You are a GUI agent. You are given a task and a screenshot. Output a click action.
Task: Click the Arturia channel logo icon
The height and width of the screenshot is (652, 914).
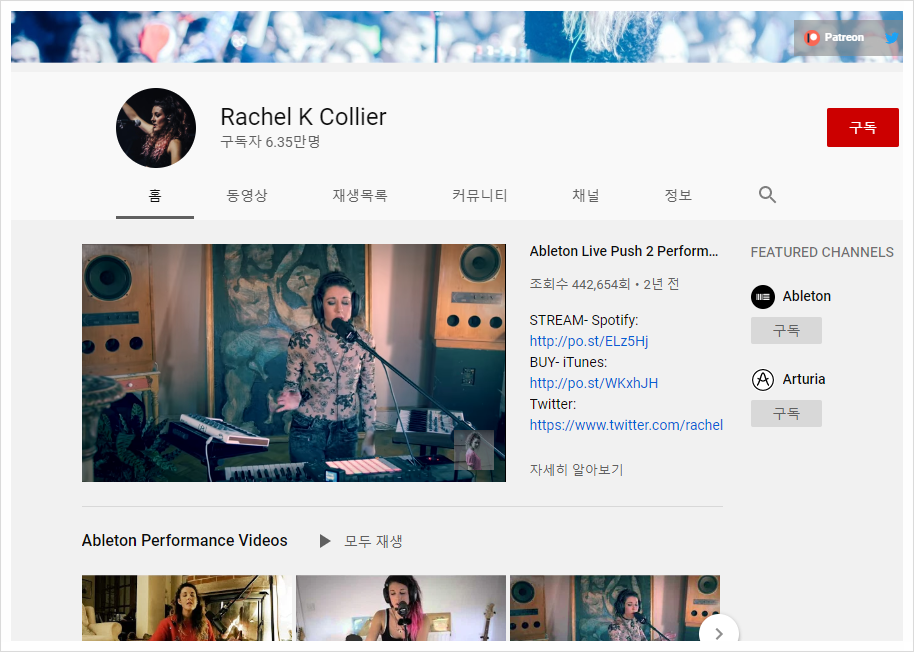[x=762, y=380]
